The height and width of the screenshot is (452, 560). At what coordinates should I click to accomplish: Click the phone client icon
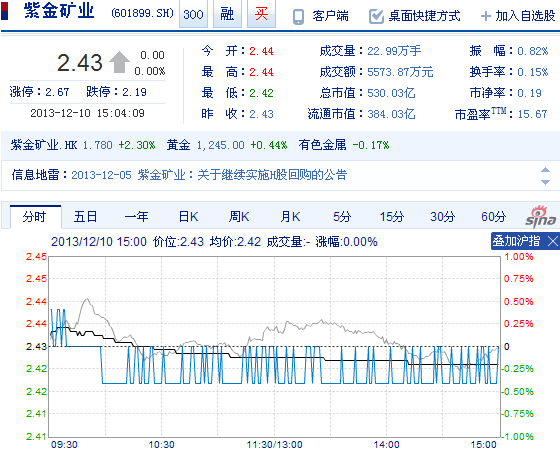(298, 16)
